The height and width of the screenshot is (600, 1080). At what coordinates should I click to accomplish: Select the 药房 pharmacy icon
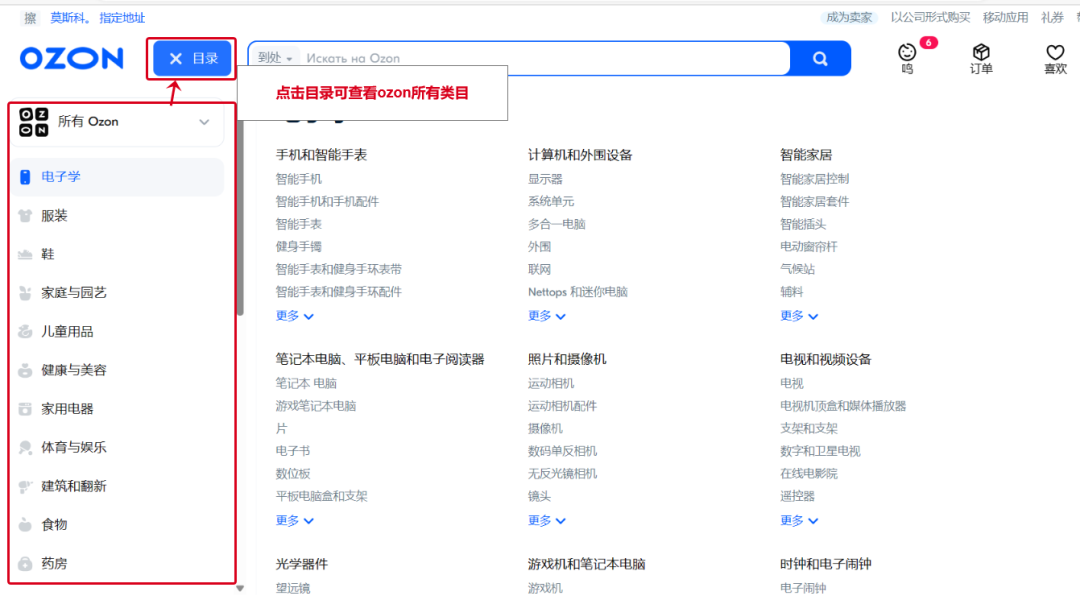(25, 563)
